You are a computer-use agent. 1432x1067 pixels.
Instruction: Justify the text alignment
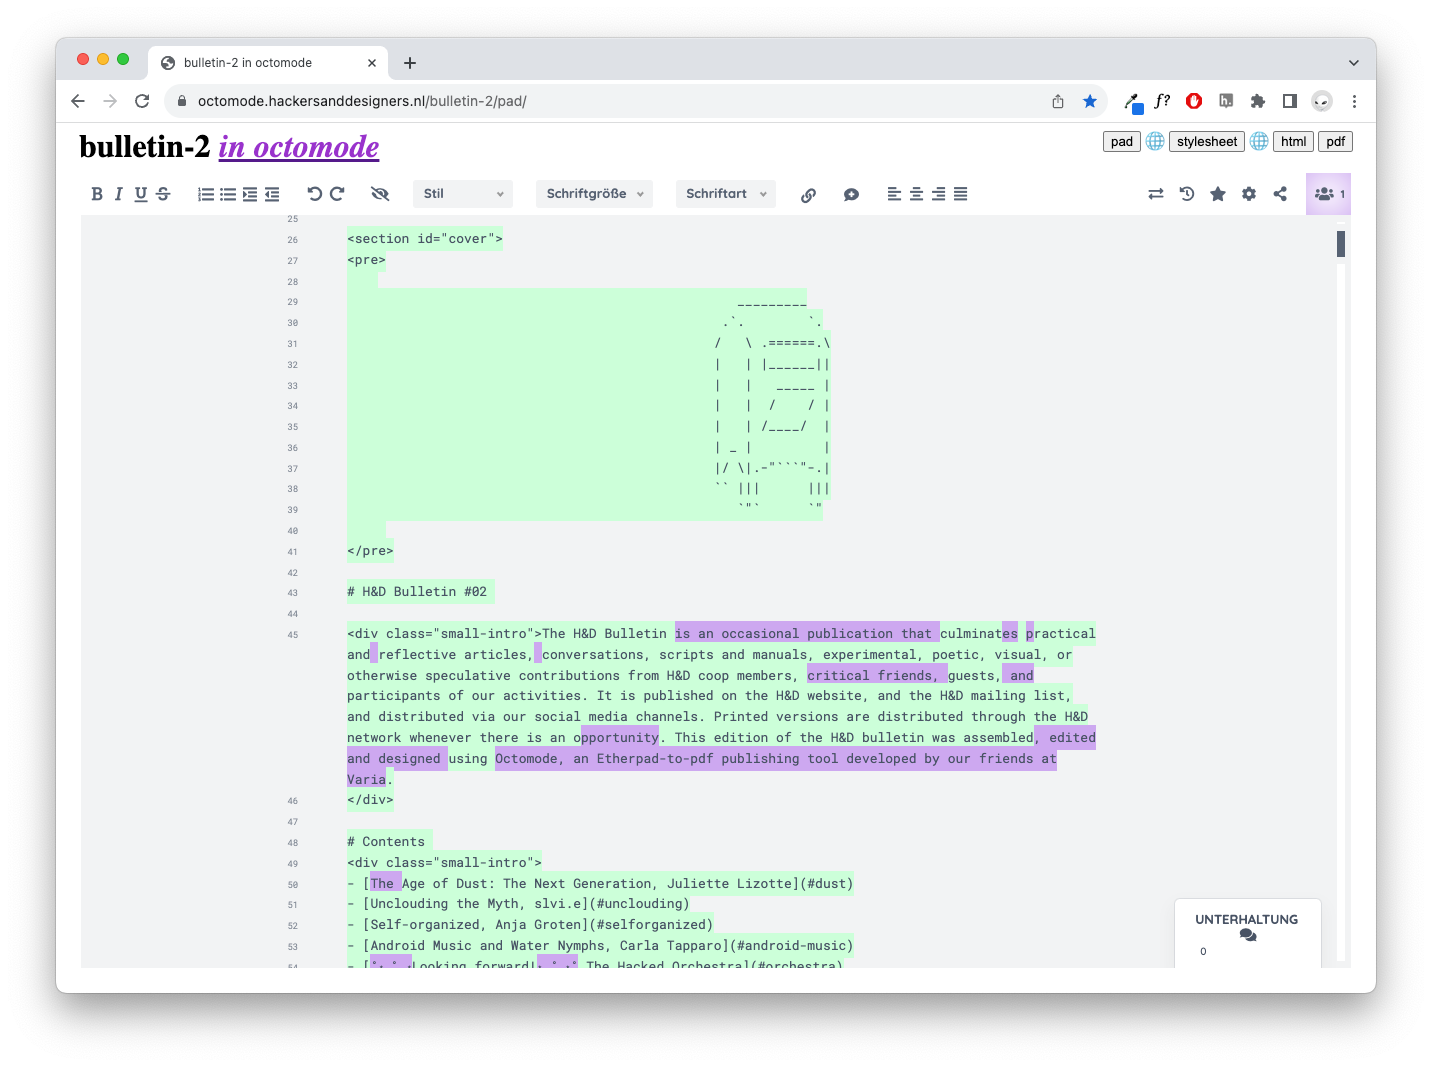pyautogui.click(x=960, y=194)
